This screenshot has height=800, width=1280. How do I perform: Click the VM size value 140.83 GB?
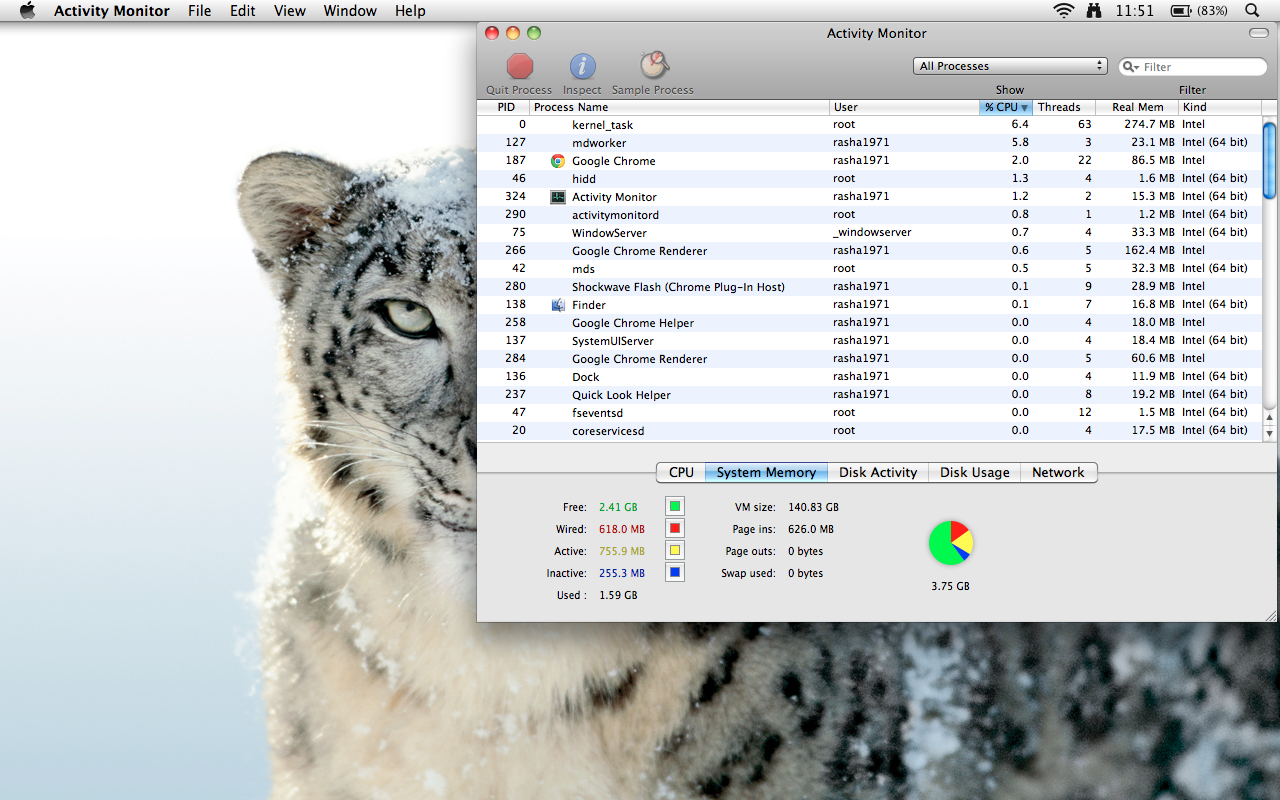(813, 507)
